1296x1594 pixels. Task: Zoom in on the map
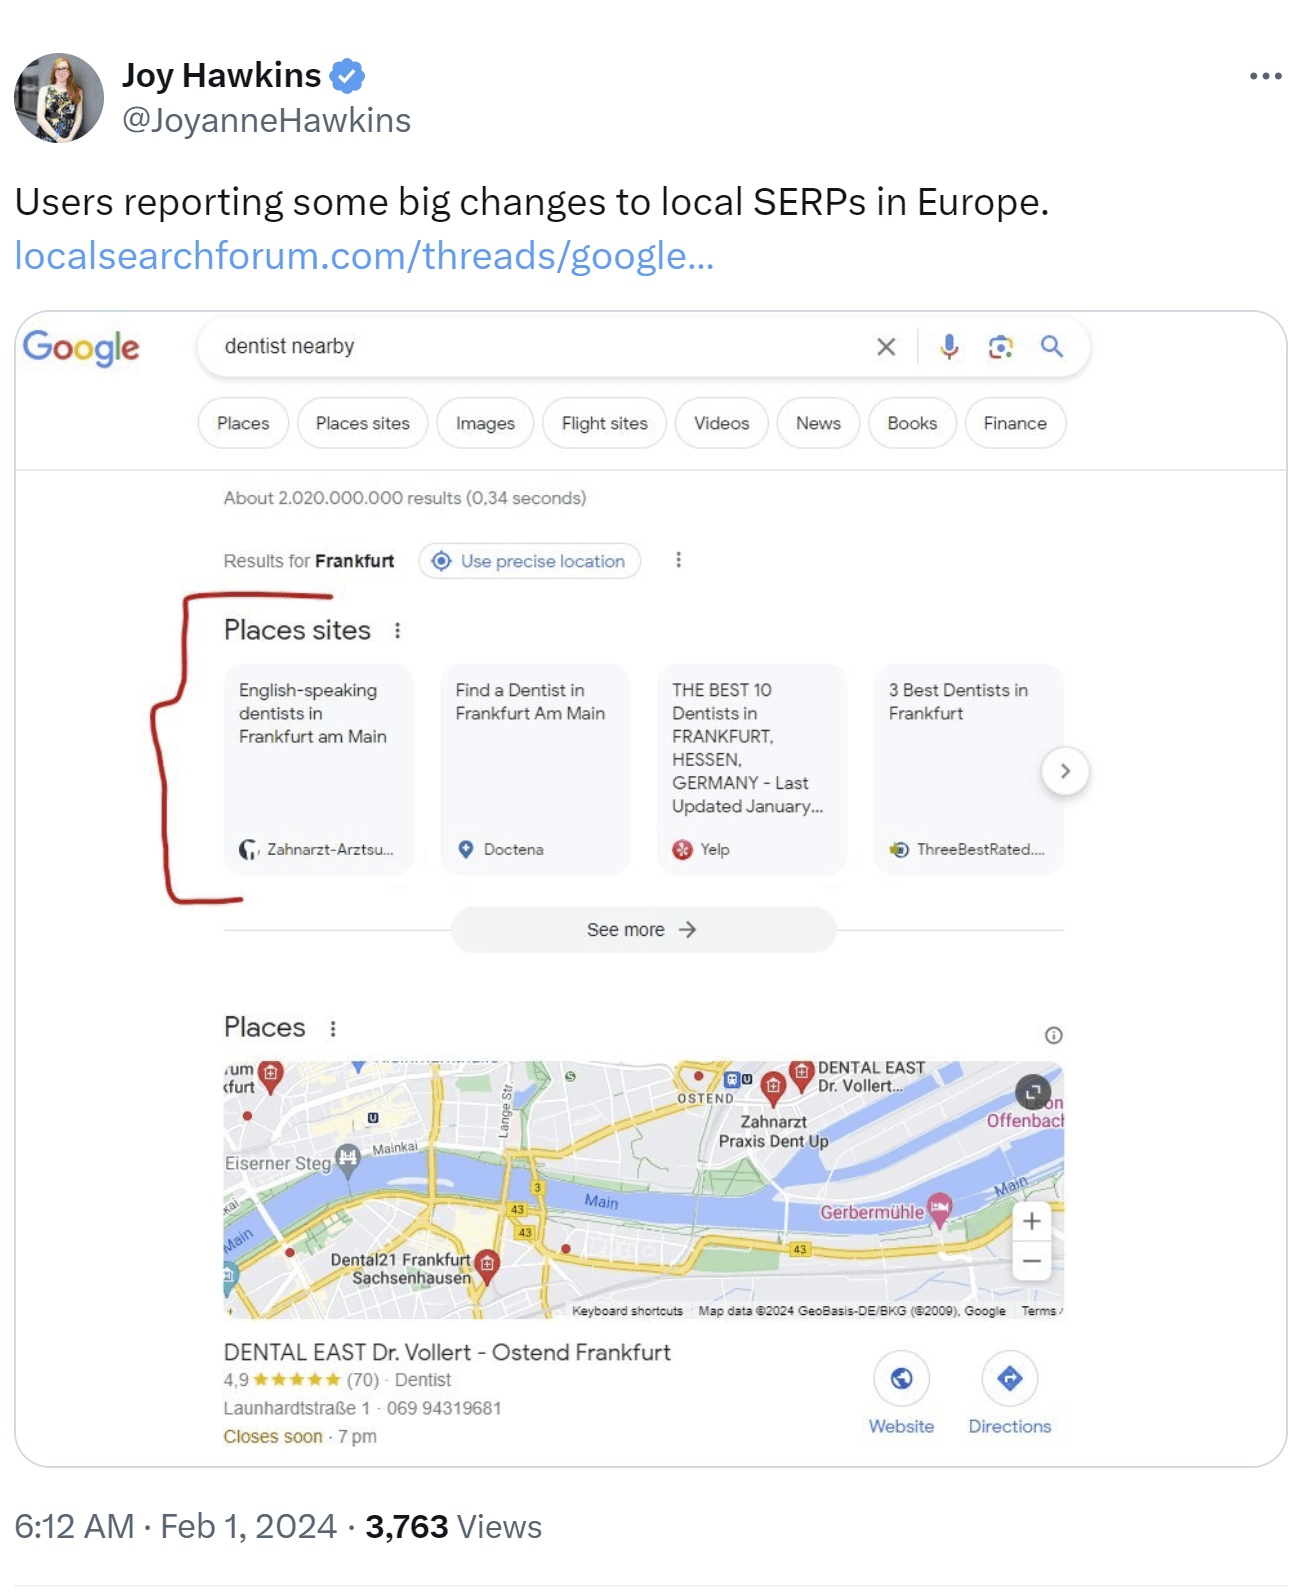point(1032,1221)
